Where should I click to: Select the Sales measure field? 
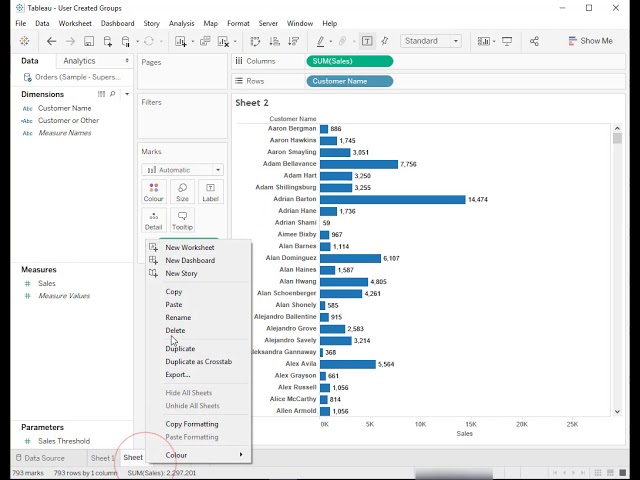47,283
